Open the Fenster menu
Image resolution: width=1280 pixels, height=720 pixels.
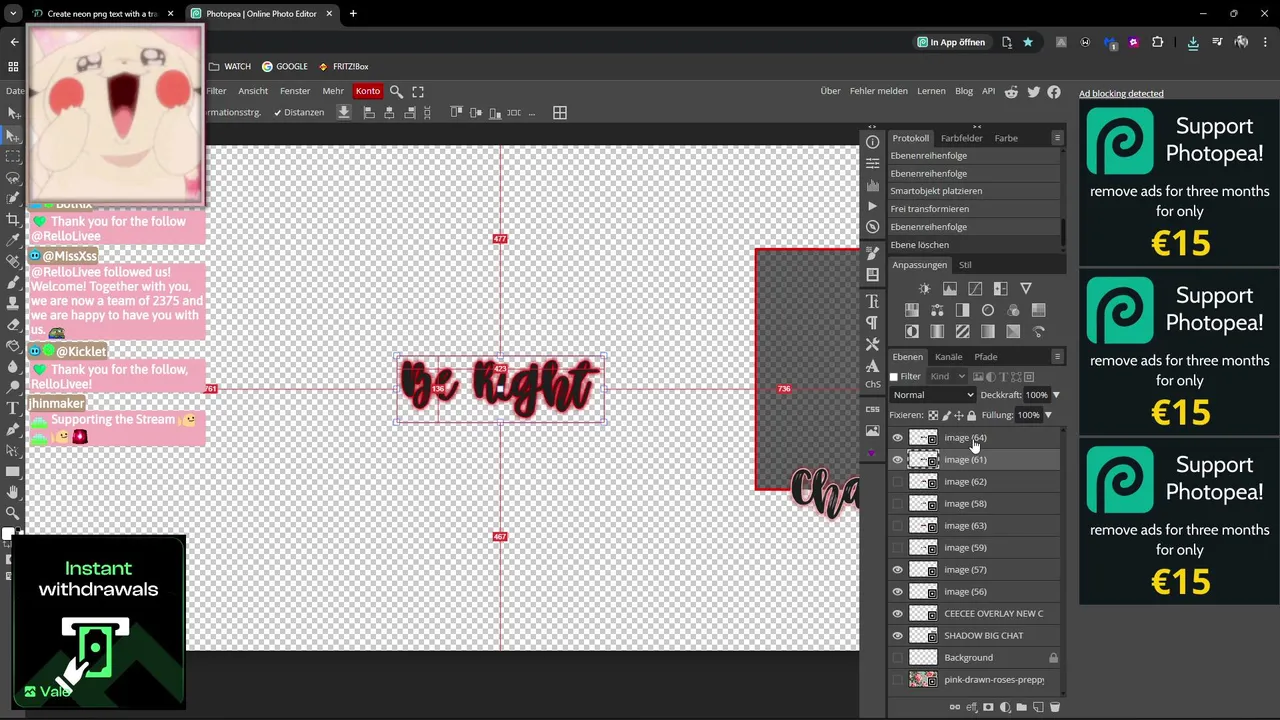[295, 91]
